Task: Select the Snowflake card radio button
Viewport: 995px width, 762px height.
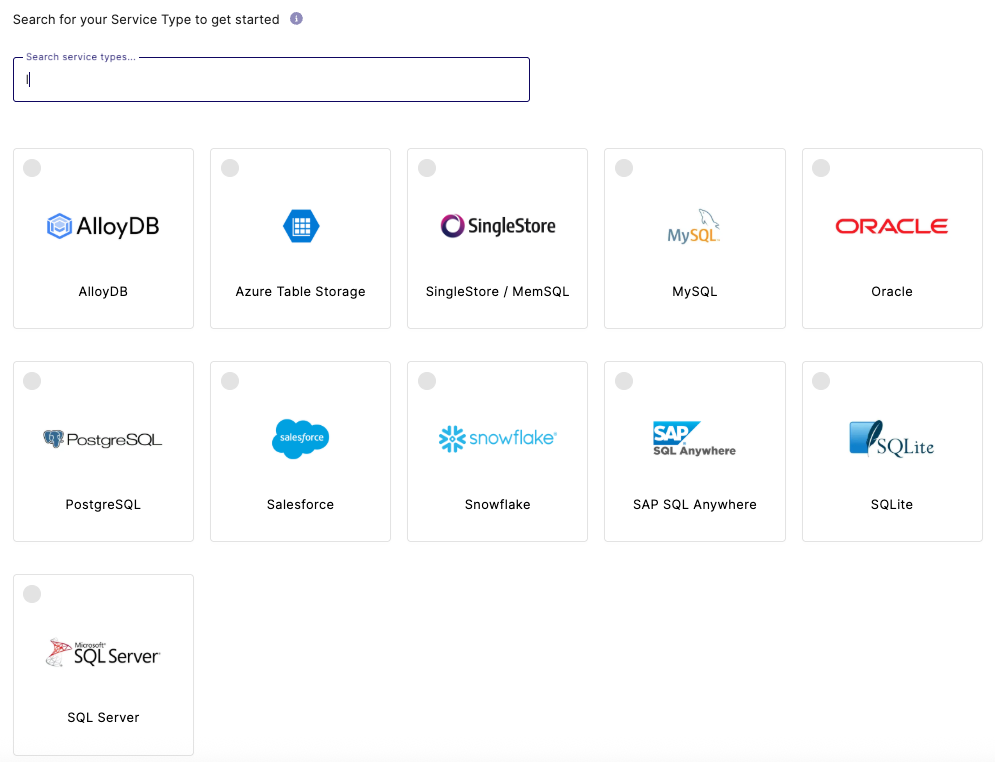Action: (x=427, y=381)
